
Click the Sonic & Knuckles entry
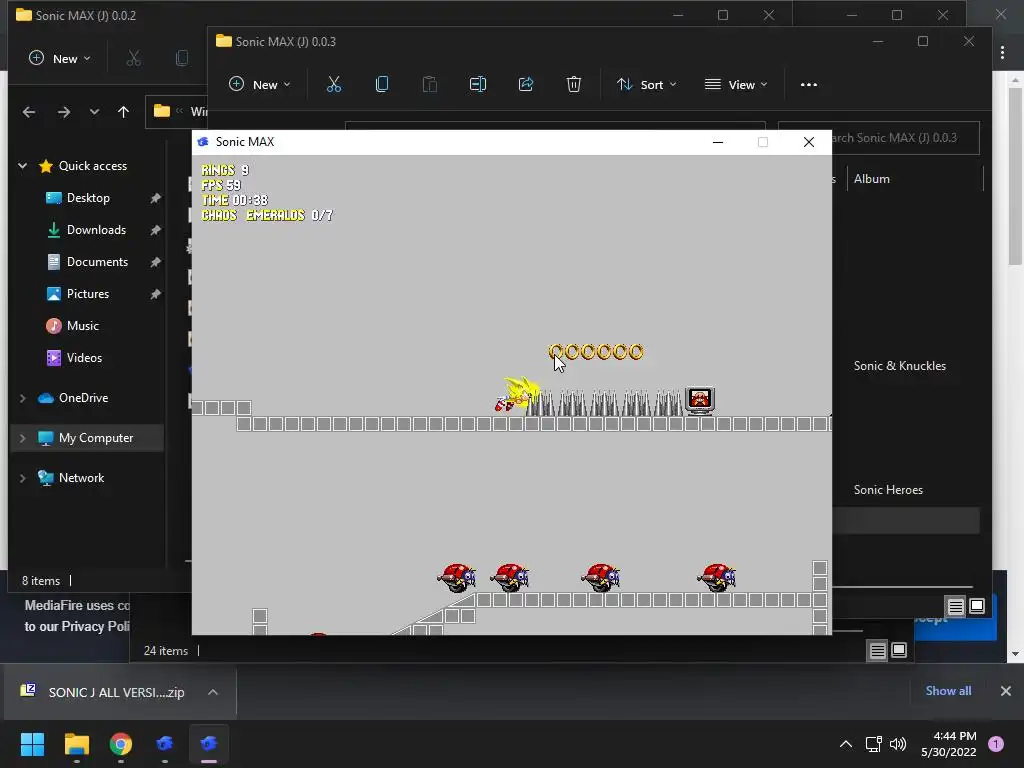[x=899, y=366]
